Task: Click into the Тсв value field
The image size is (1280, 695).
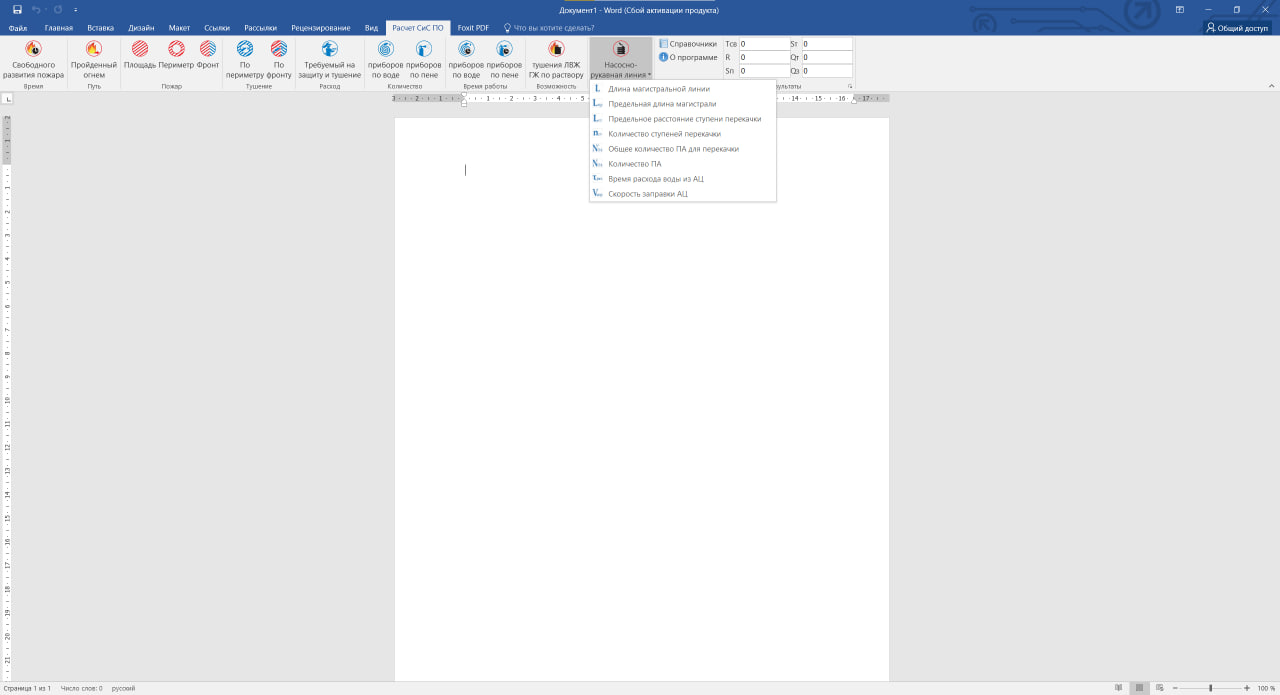Action: click(763, 44)
